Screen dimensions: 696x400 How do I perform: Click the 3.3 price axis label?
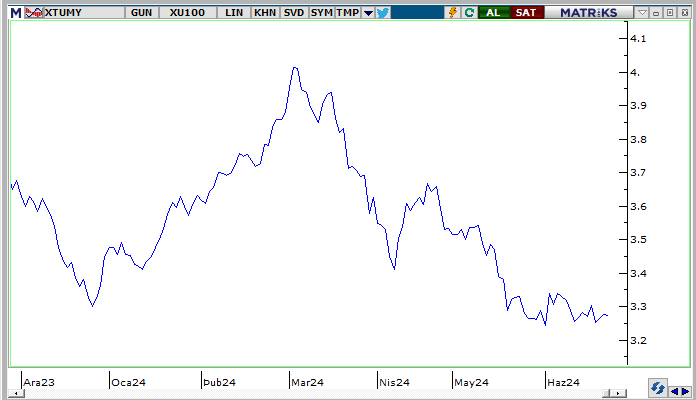(x=638, y=307)
